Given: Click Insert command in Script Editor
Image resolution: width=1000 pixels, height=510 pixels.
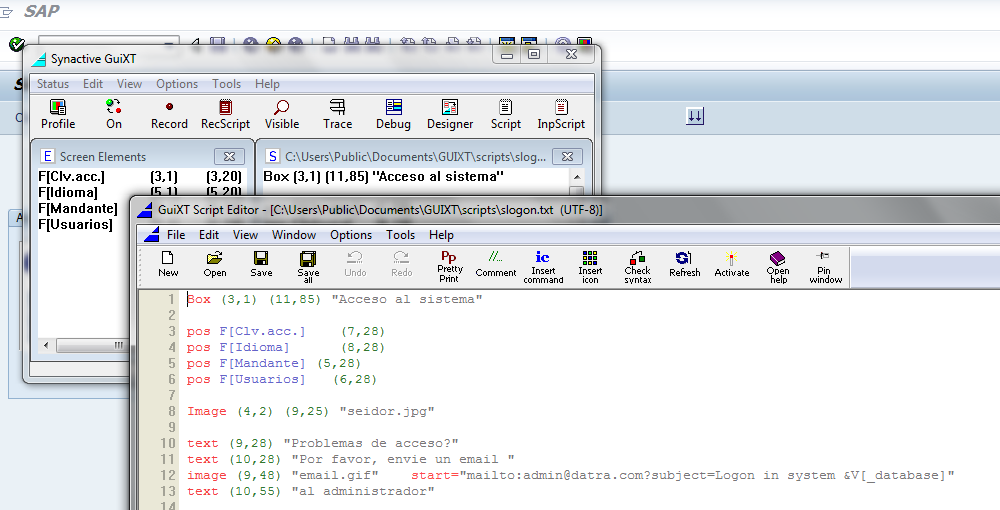Looking at the screenshot, I should [543, 266].
